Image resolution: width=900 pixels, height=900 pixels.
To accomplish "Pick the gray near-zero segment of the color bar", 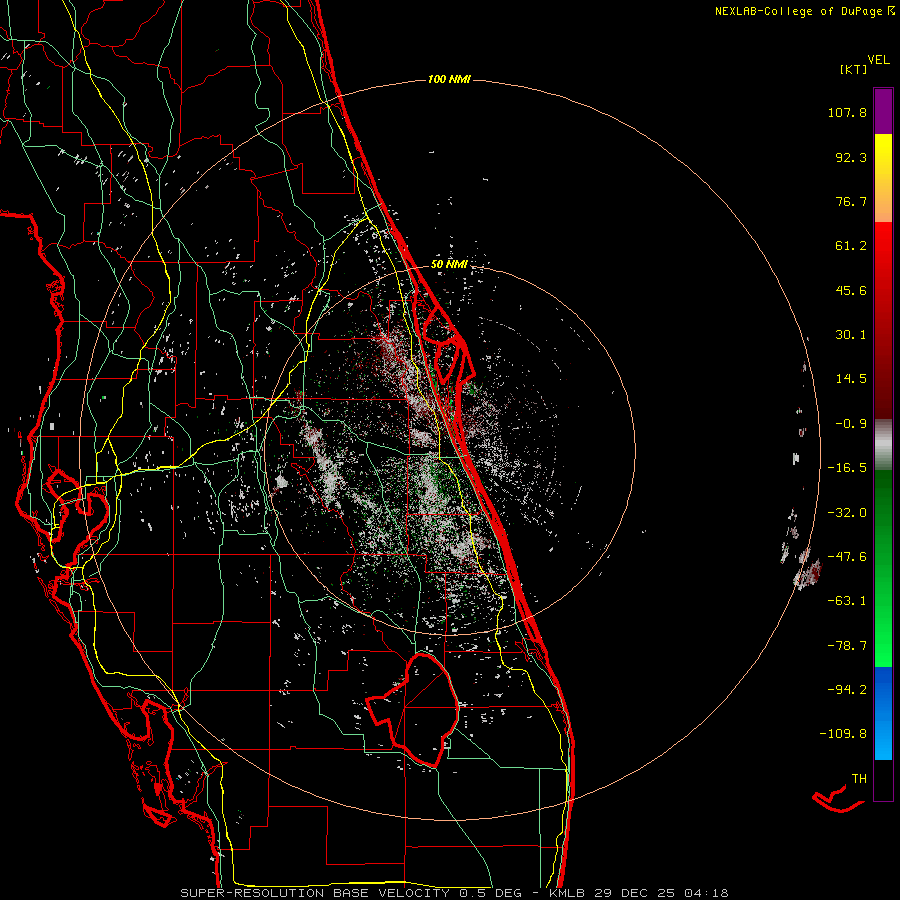I will point(883,445).
